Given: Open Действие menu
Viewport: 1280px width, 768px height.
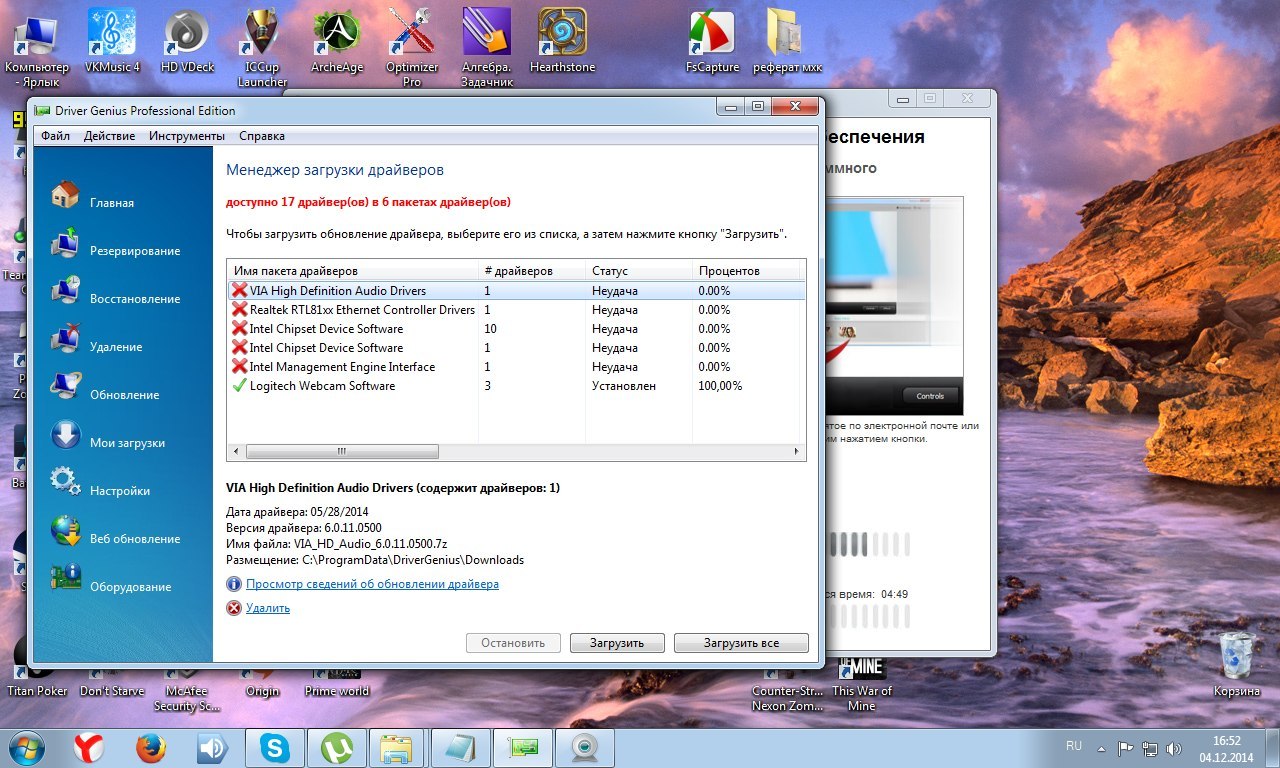Looking at the screenshot, I should pyautogui.click(x=109, y=136).
